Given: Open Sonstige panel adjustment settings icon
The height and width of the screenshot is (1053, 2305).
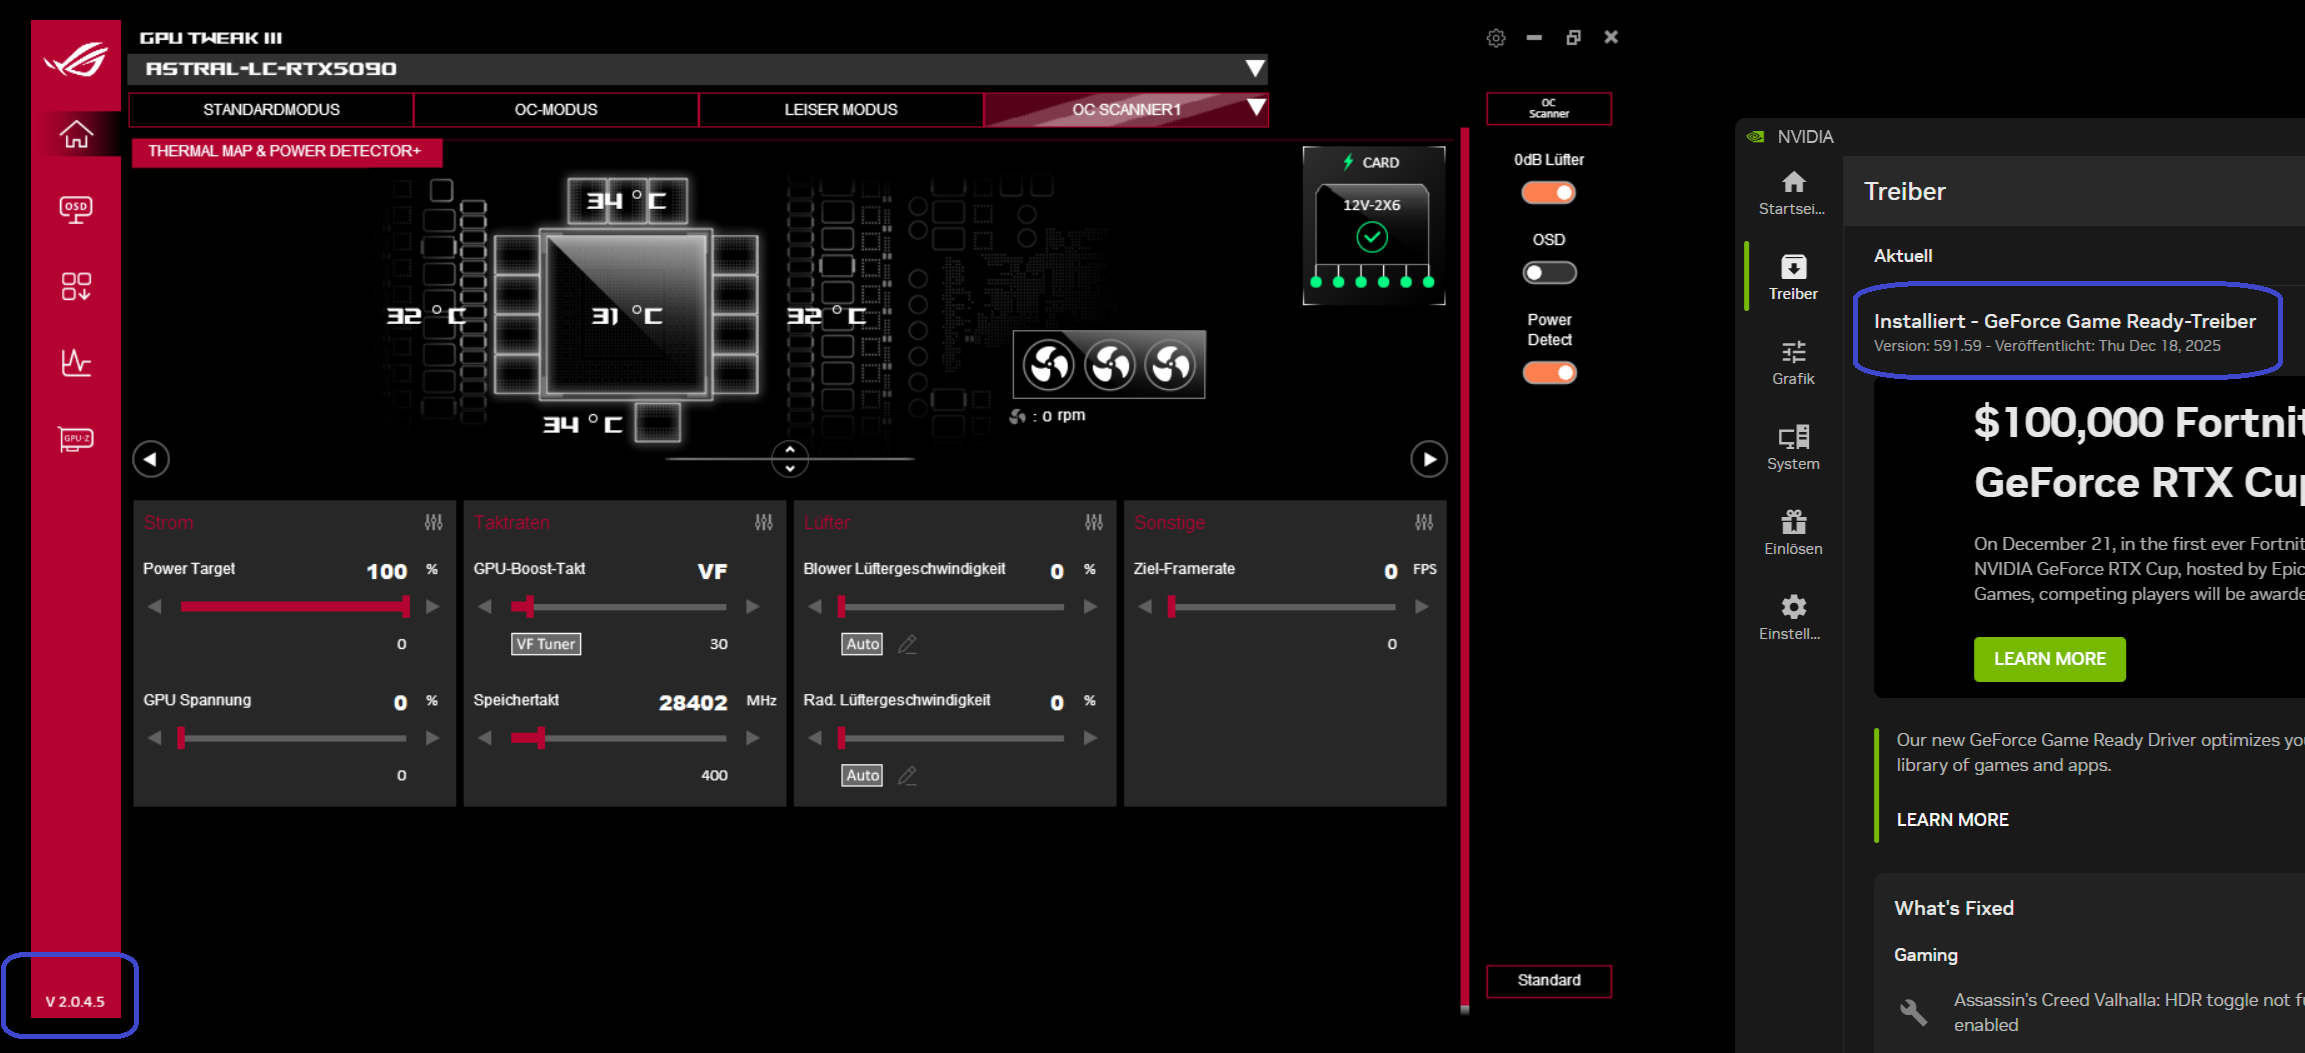Looking at the screenshot, I should (x=1424, y=522).
